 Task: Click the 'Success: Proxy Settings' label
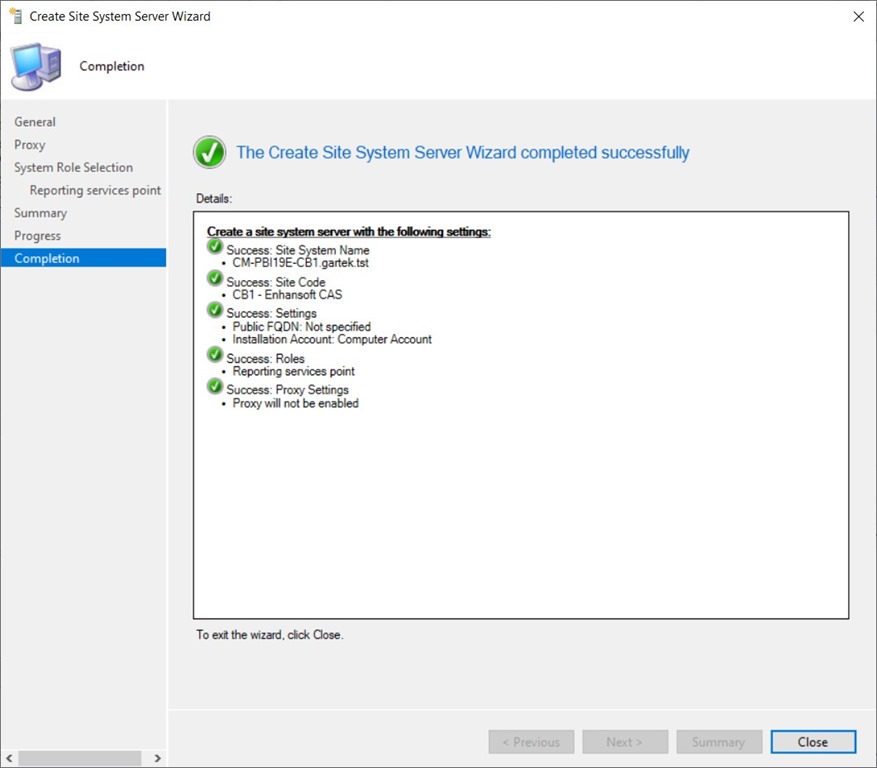287,390
